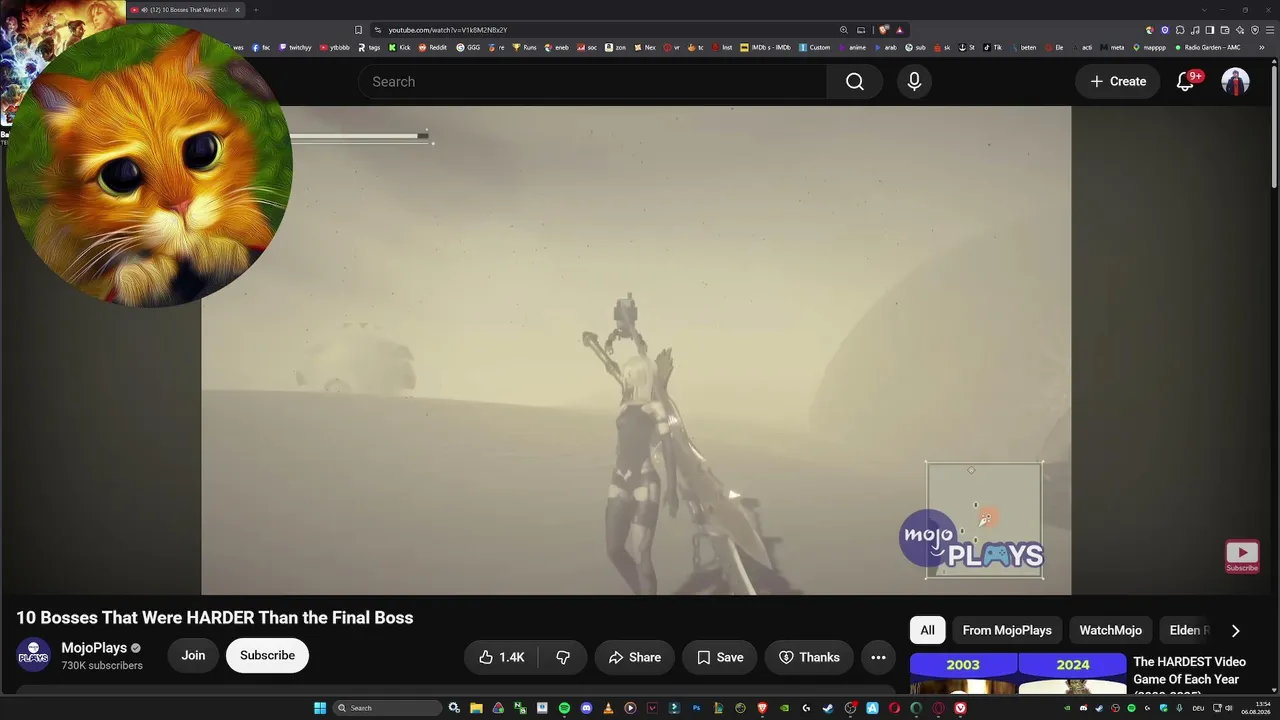Open Discord from the taskbar

point(586,708)
